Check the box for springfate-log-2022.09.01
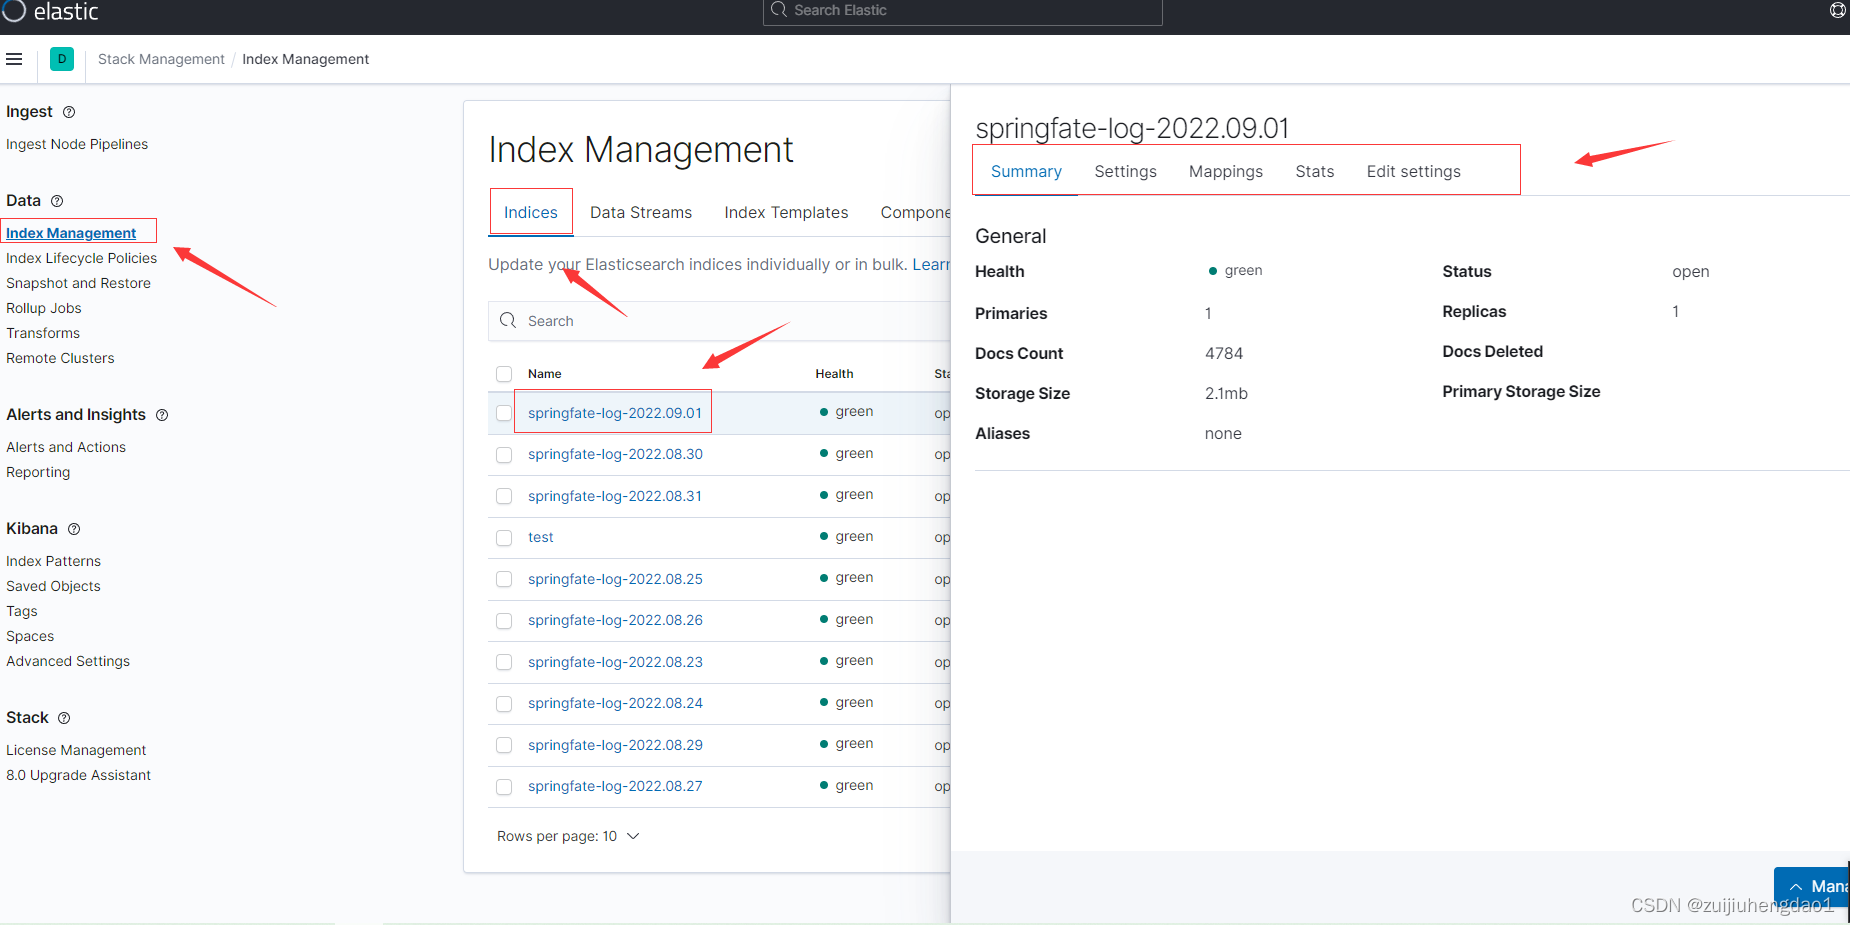 click(x=504, y=413)
